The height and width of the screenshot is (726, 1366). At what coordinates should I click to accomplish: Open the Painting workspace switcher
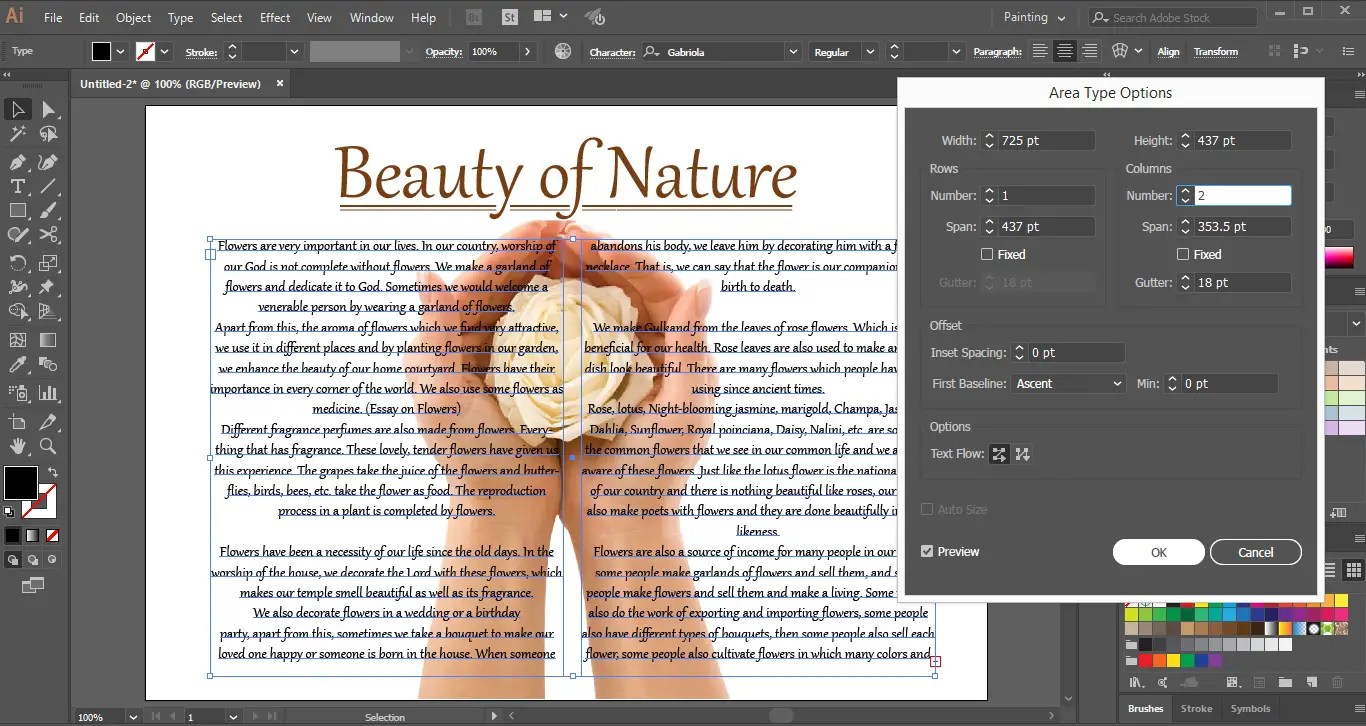pyautogui.click(x=1035, y=17)
